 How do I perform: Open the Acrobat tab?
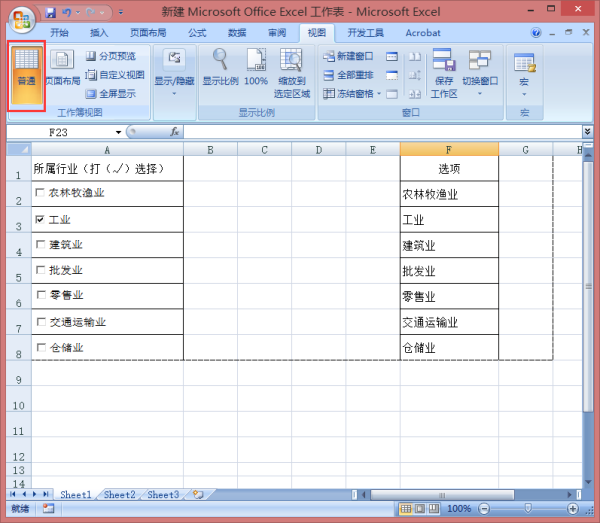(x=423, y=33)
